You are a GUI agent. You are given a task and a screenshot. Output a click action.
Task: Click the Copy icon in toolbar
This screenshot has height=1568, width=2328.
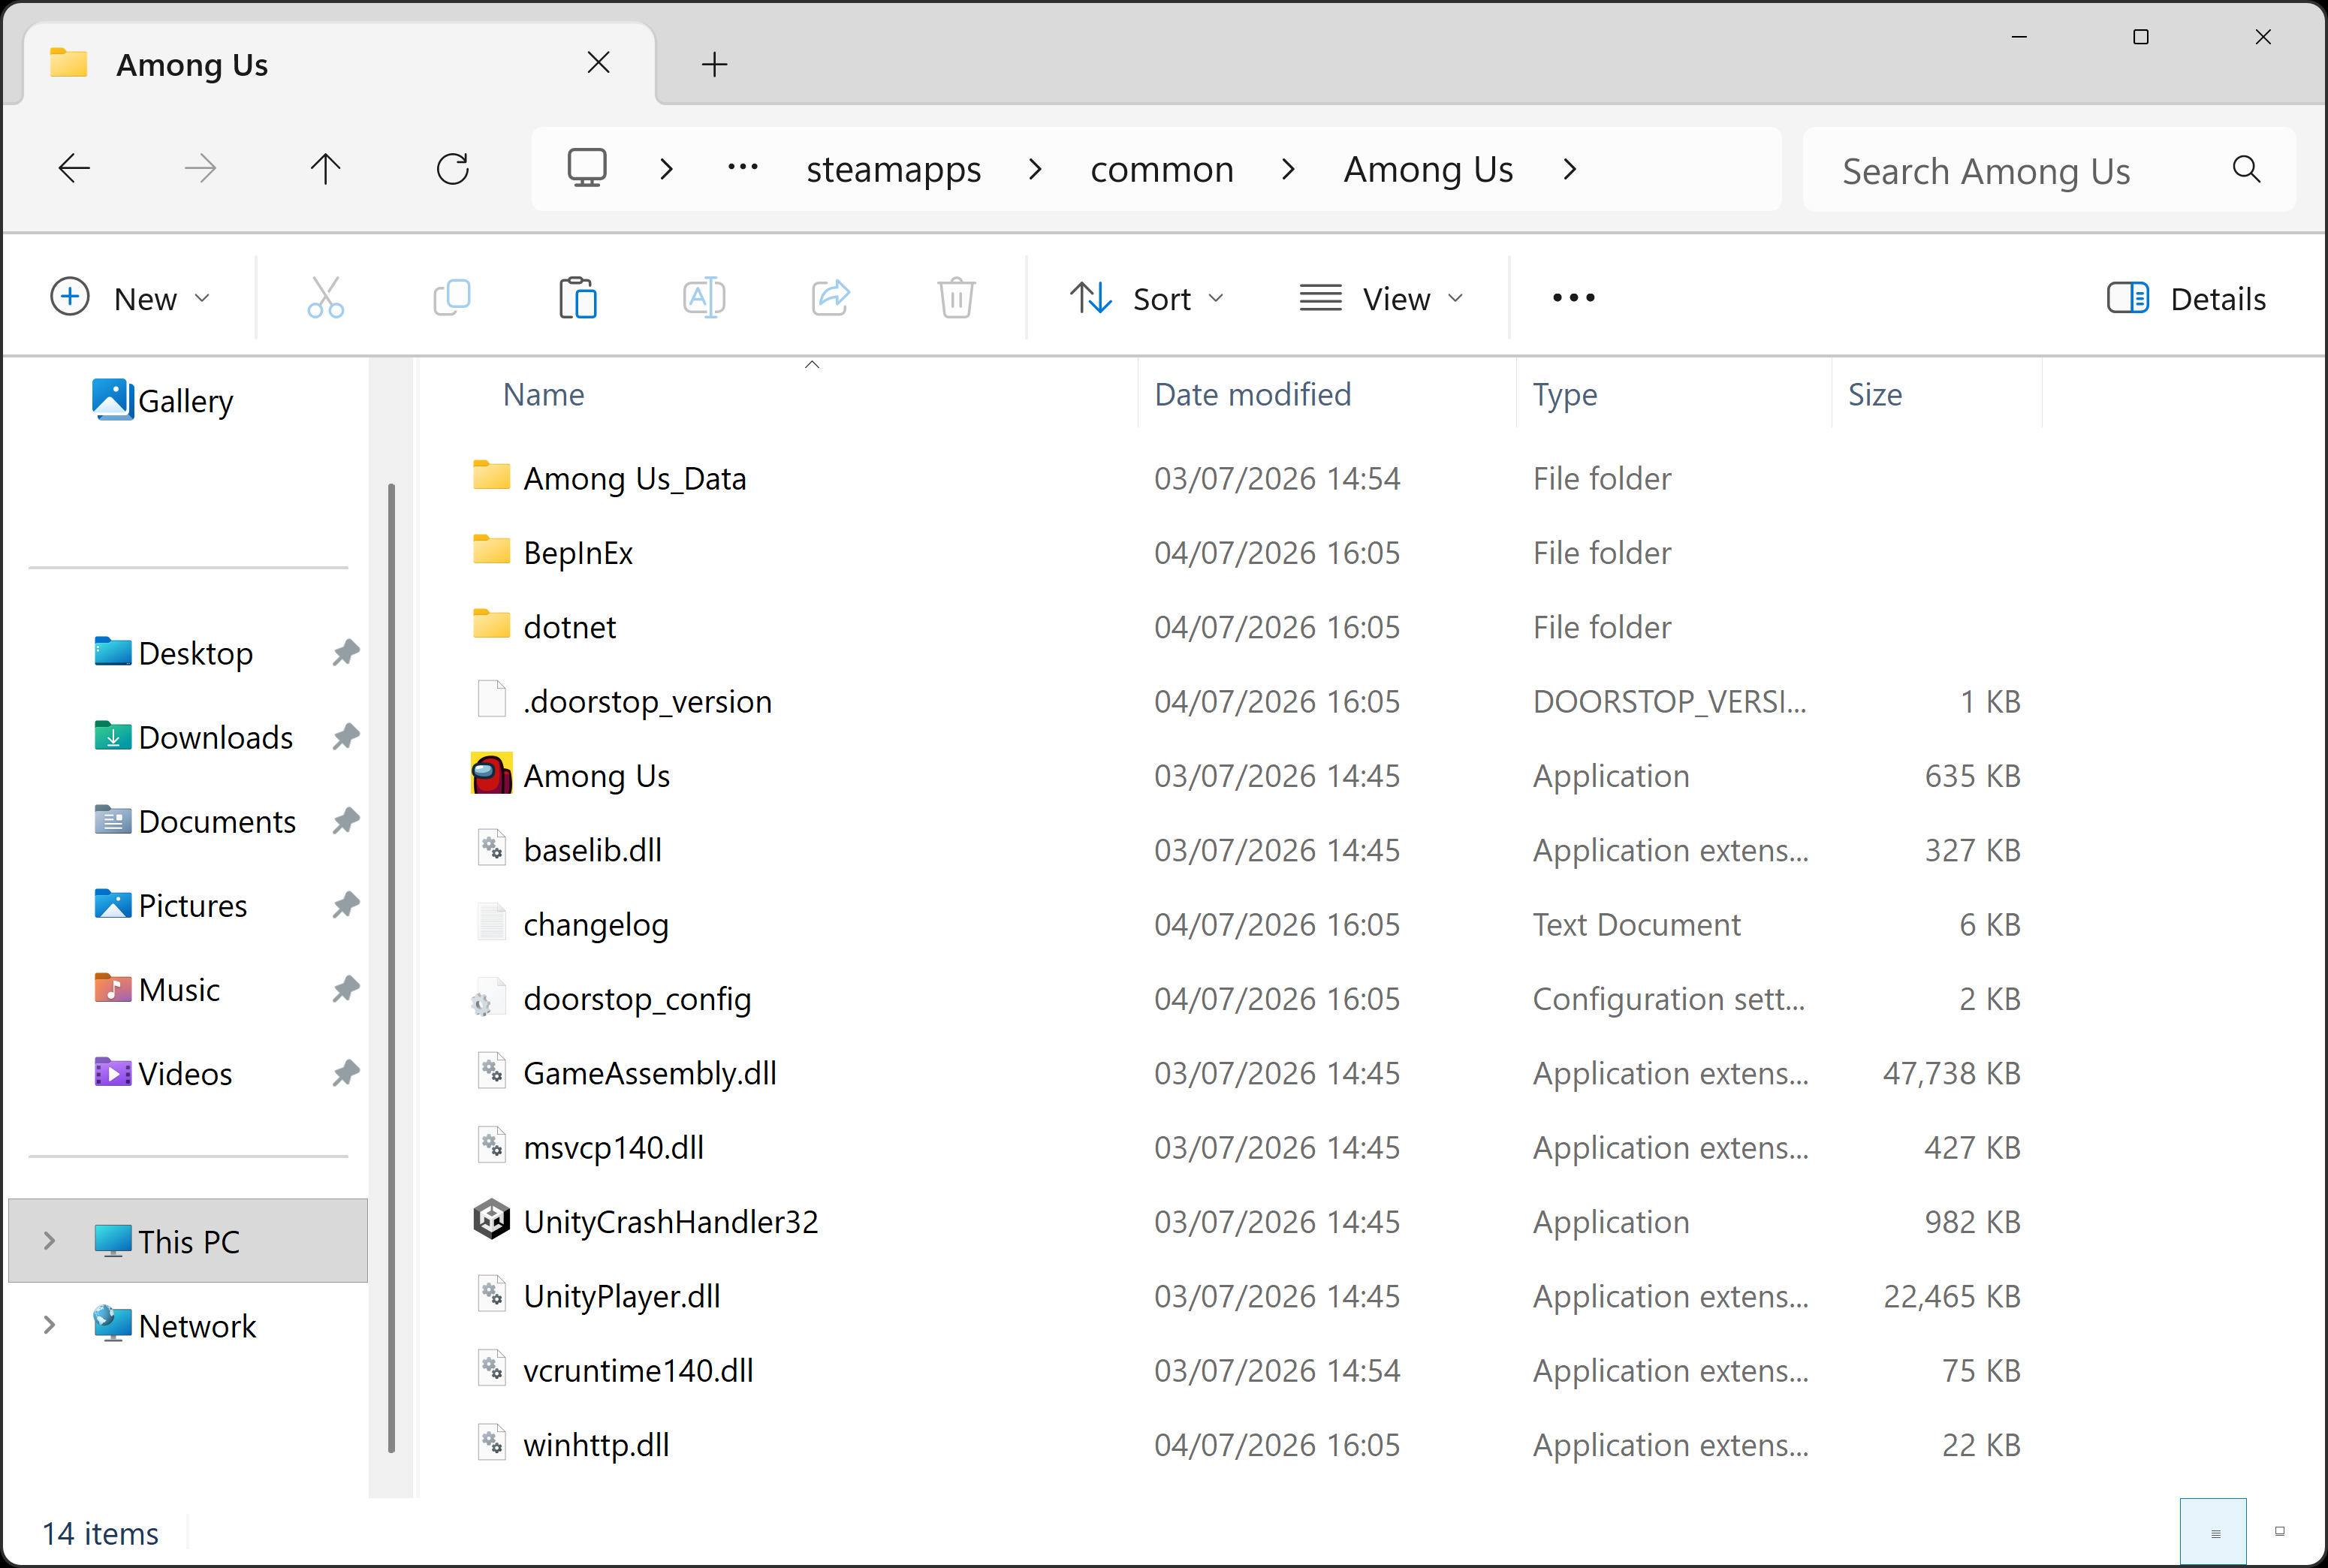(452, 298)
